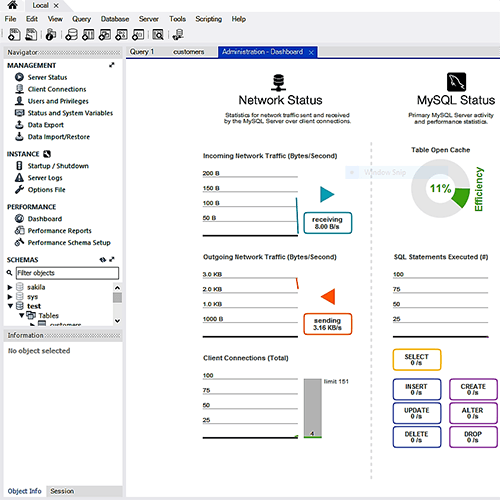The width and height of the screenshot is (500, 500).
Task: Open the Query menu
Action: tap(81, 19)
